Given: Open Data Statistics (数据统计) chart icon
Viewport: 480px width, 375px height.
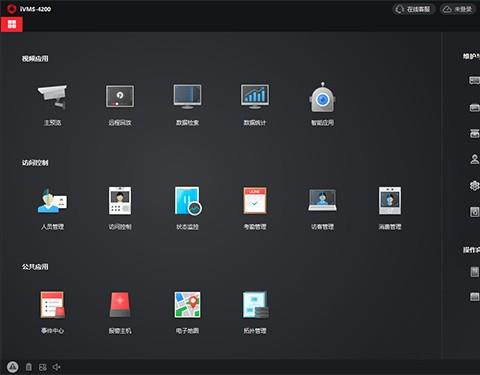Looking at the screenshot, I should (255, 96).
